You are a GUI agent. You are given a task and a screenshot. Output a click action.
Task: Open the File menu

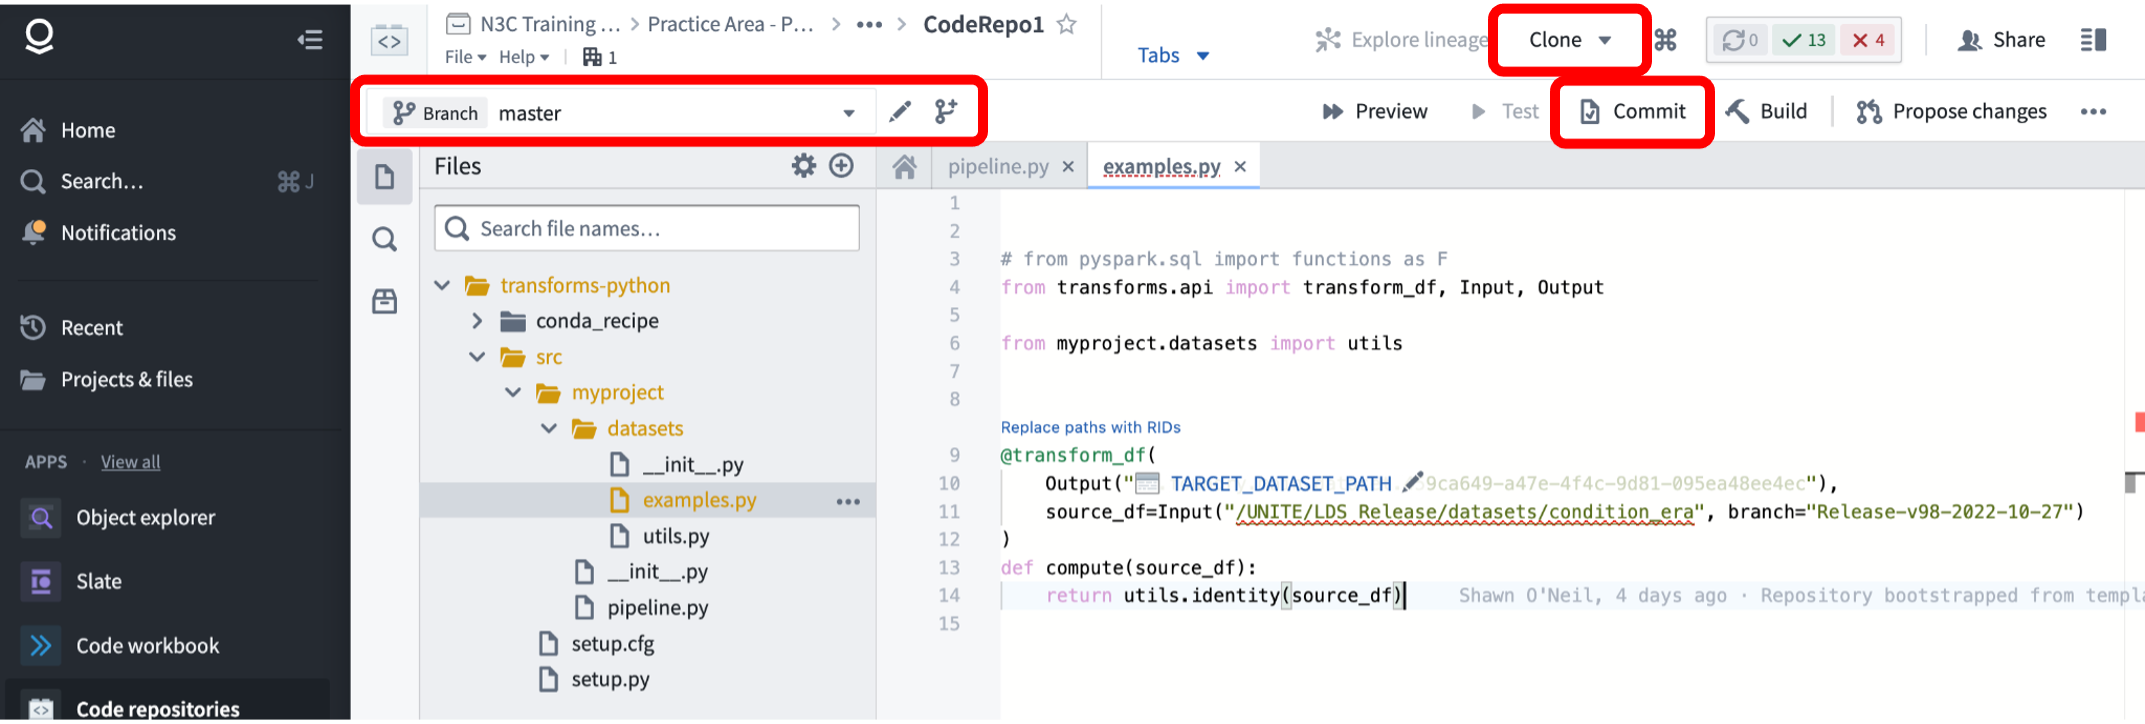coord(465,57)
